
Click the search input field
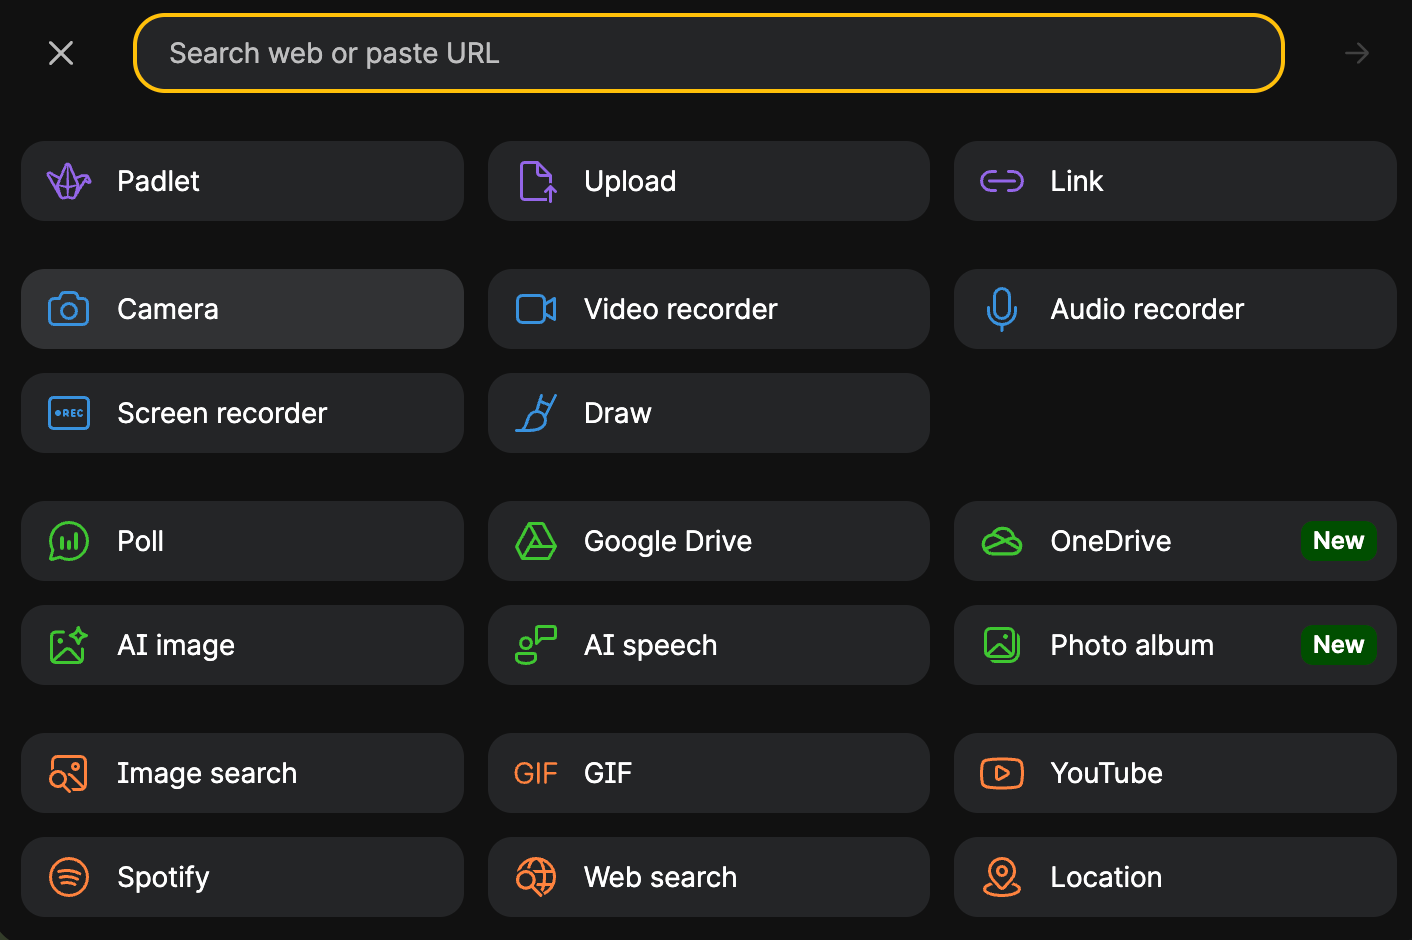(708, 53)
